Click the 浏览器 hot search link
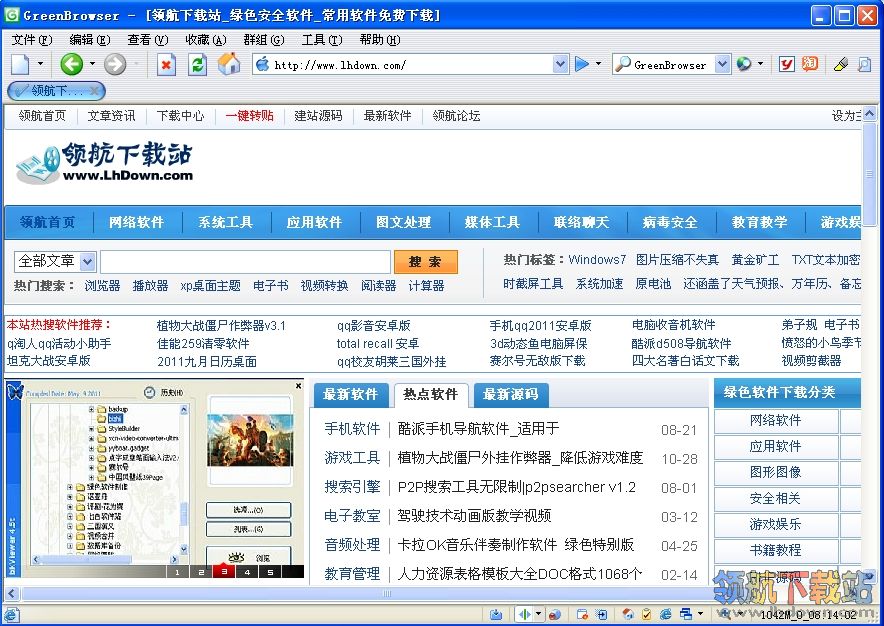This screenshot has height=626, width=884. (102, 285)
